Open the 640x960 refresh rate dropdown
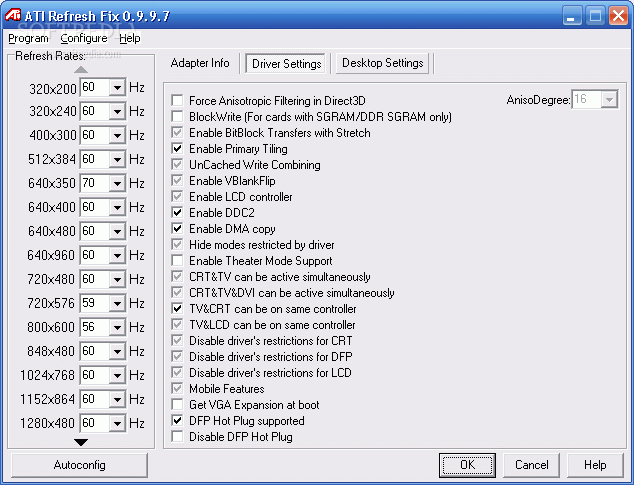The image size is (634, 485). click(x=117, y=255)
